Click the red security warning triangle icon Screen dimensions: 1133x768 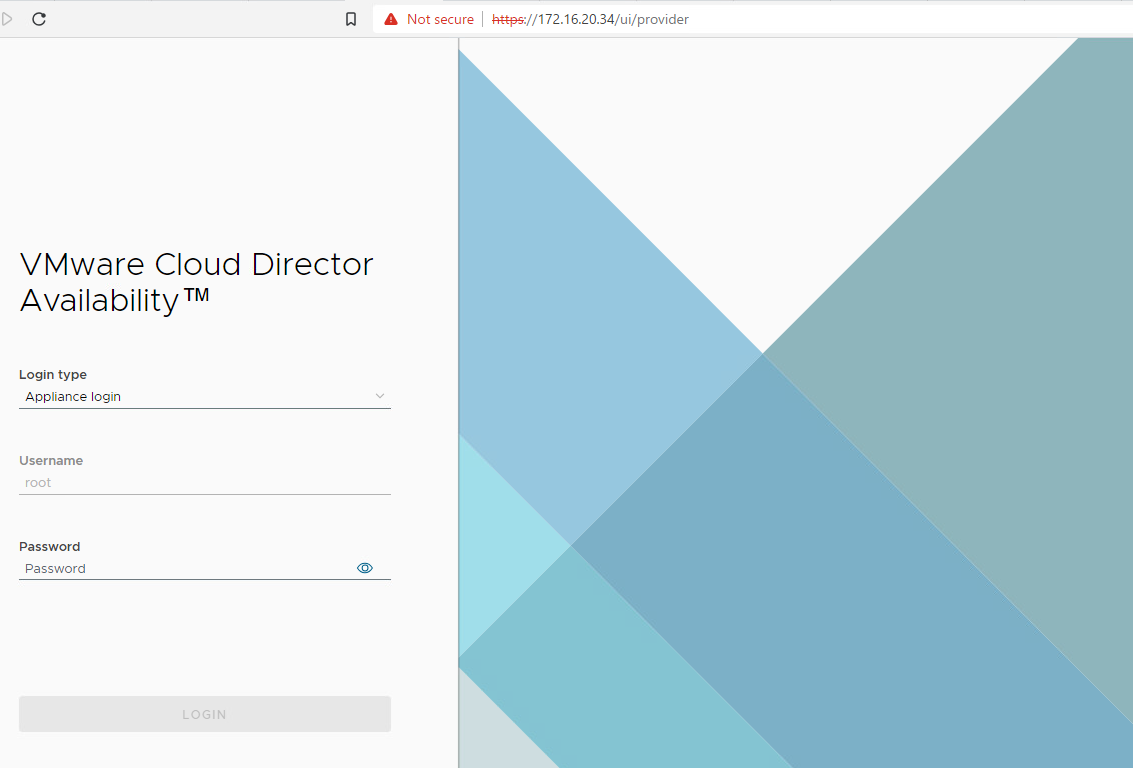(390, 18)
